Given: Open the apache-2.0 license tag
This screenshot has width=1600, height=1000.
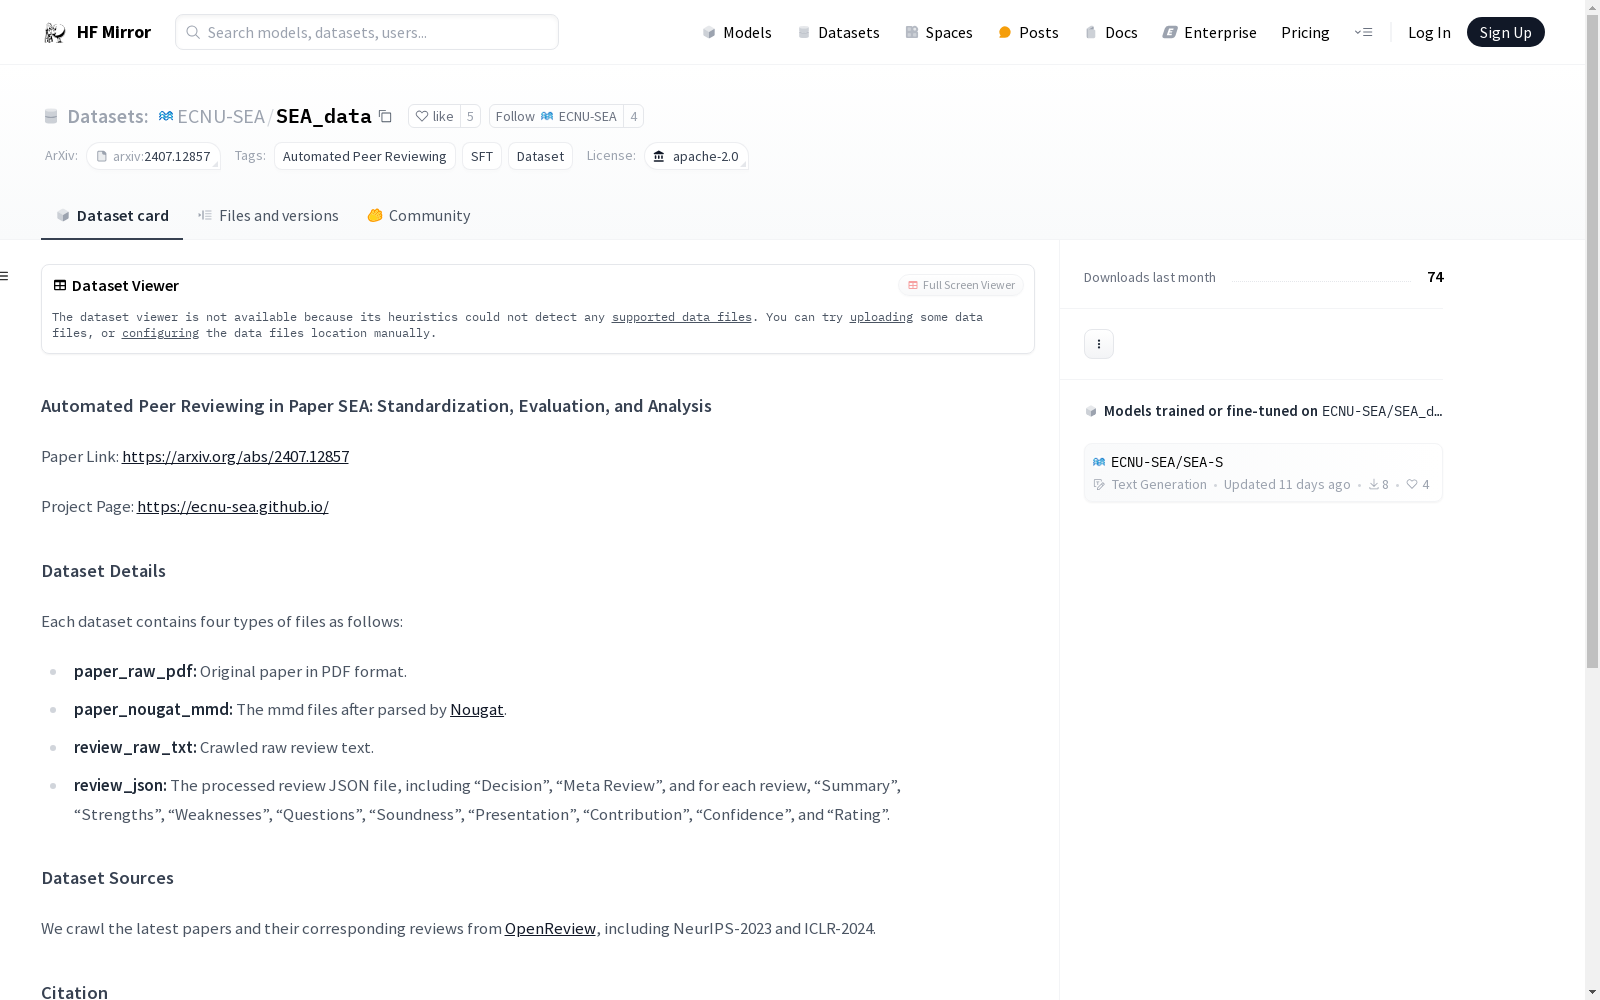Looking at the screenshot, I should 696,156.
